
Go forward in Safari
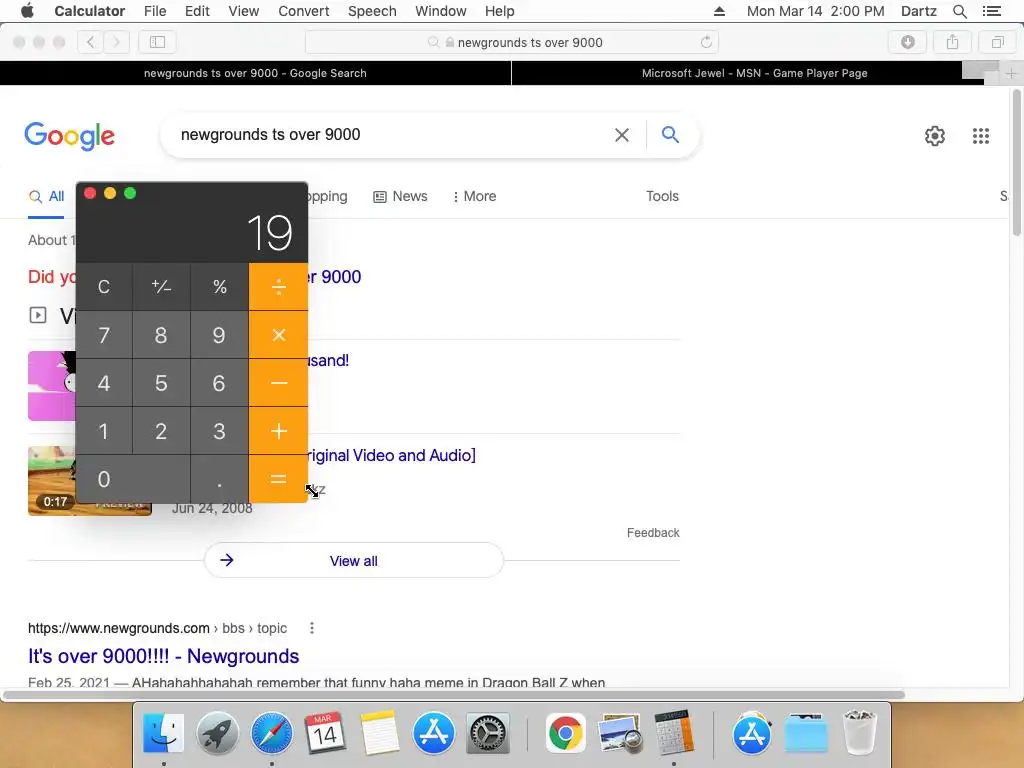[x=116, y=42]
